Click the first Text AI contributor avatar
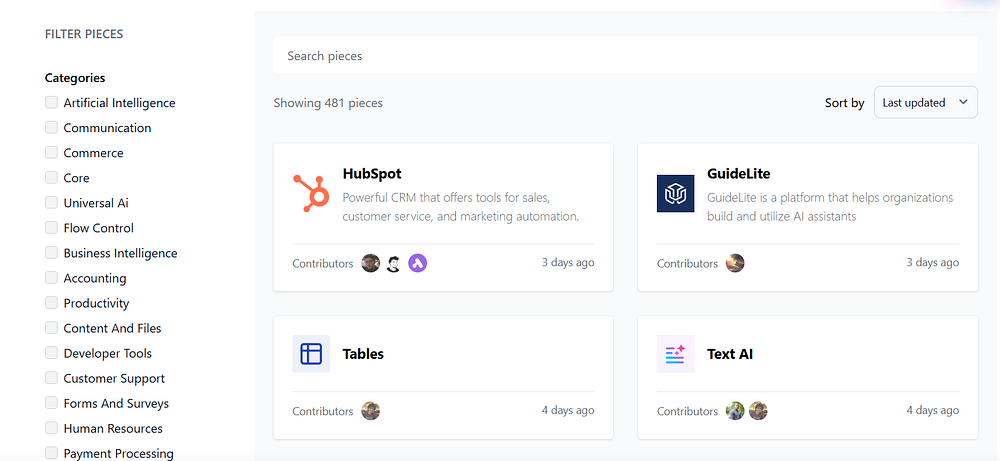This screenshot has height=461, width=1000. click(735, 410)
